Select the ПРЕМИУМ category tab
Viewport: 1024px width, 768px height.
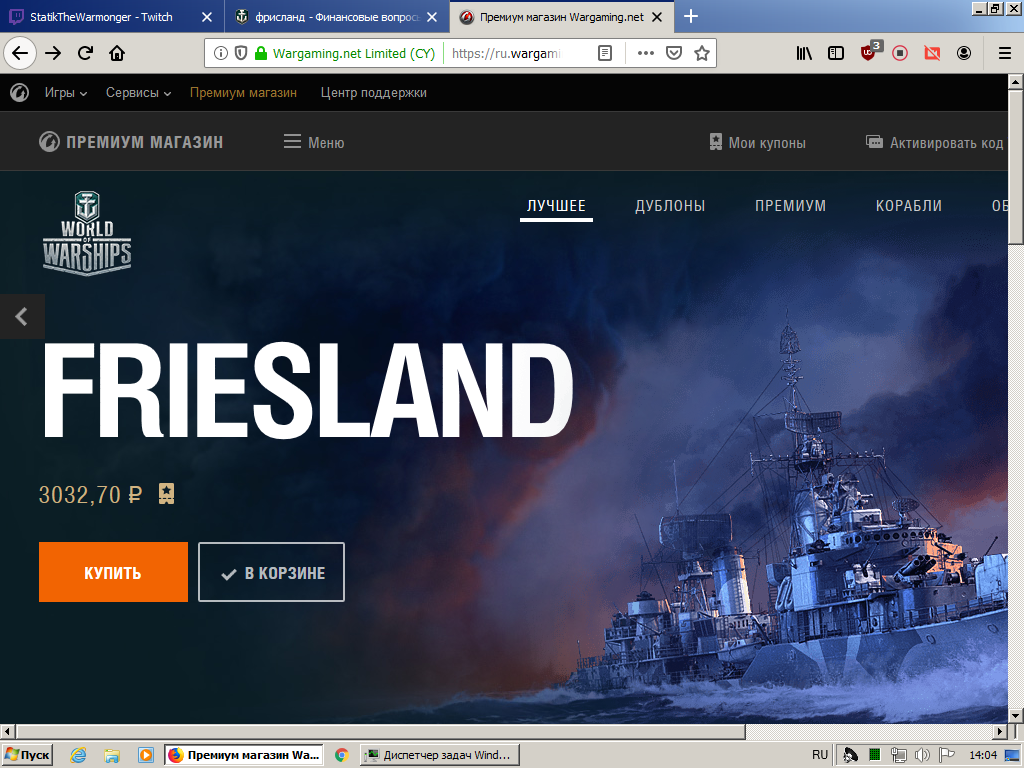pyautogui.click(x=790, y=206)
